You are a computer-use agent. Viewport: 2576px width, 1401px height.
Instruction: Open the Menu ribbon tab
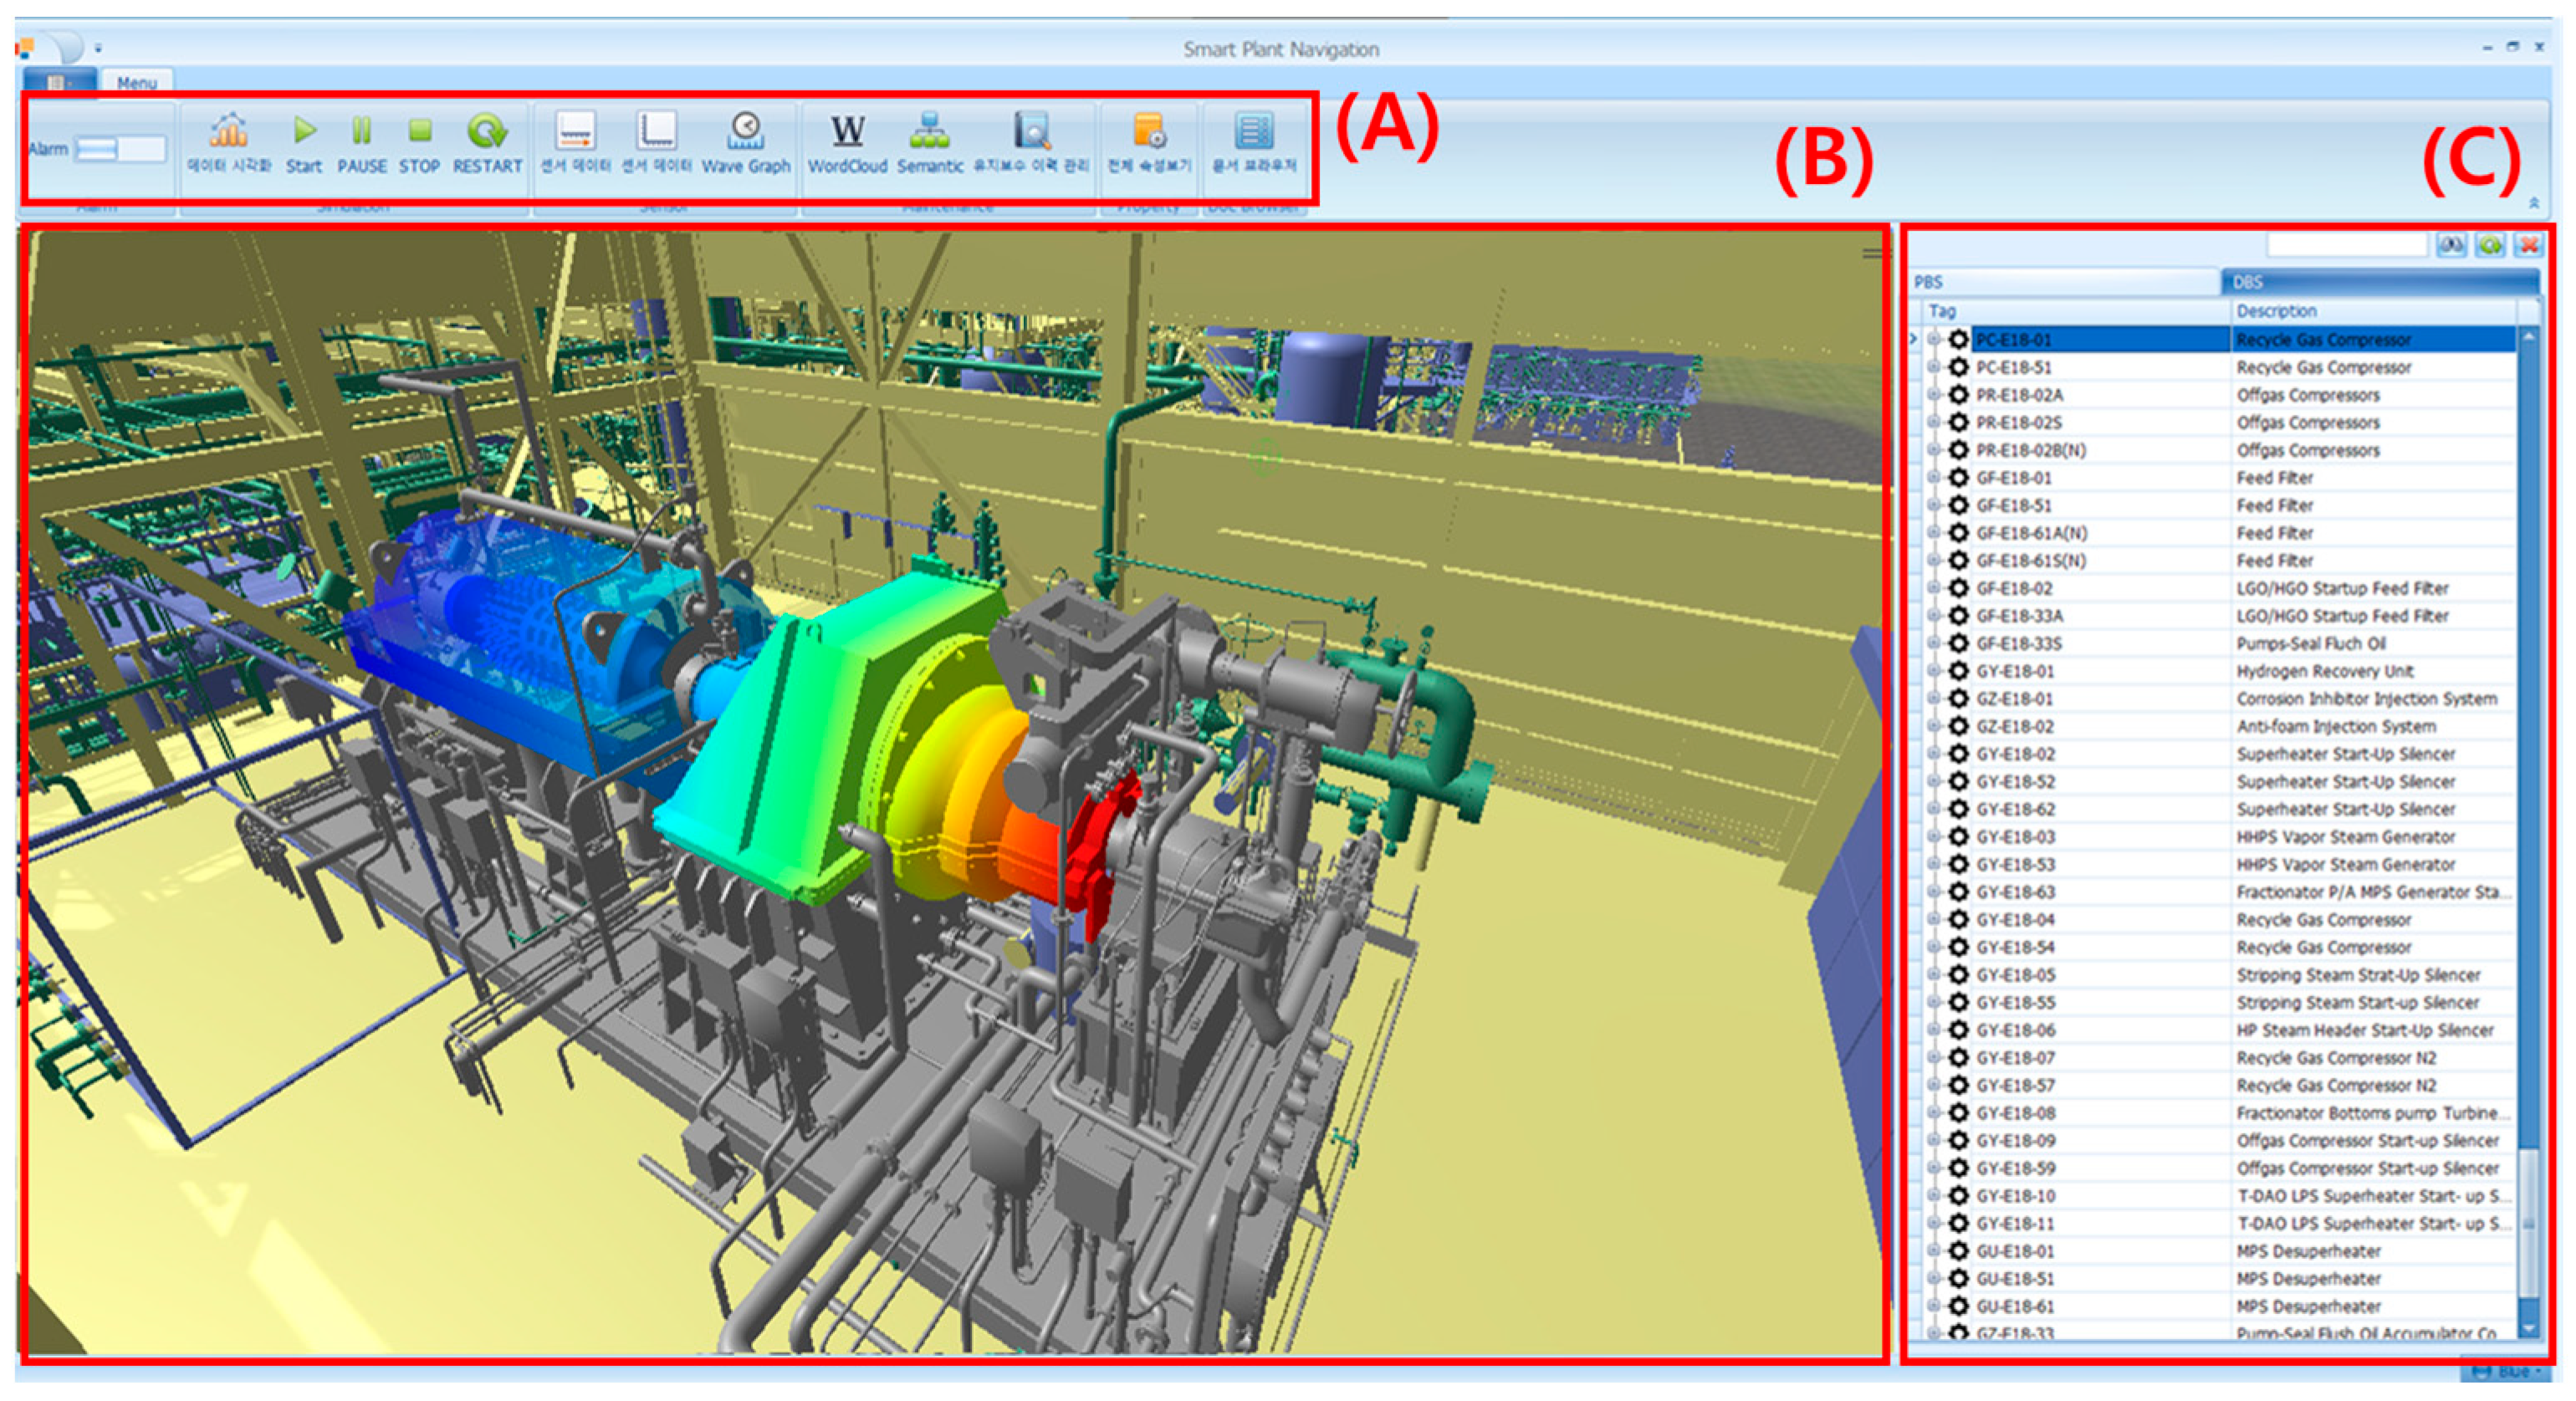coord(137,82)
